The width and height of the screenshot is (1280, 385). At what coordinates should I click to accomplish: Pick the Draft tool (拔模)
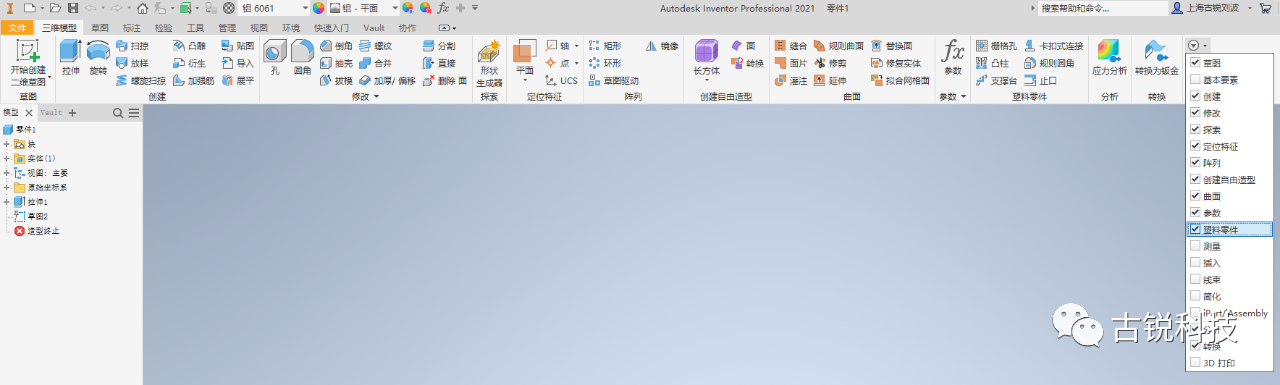click(x=336, y=80)
